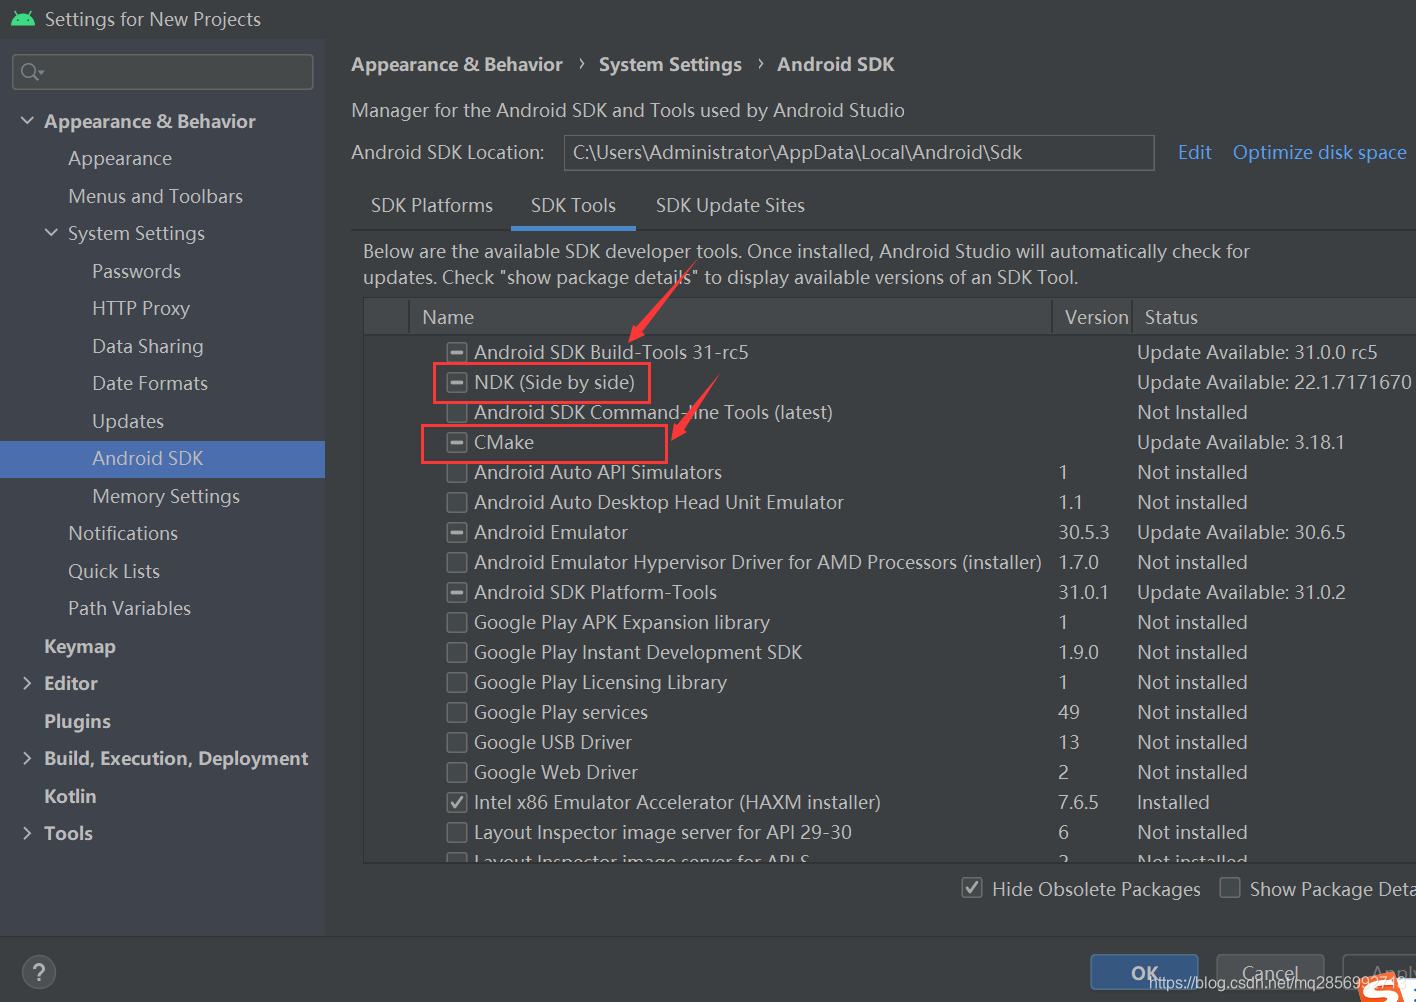The width and height of the screenshot is (1416, 1002).
Task: Check Android Auto API Simulators
Action: pyautogui.click(x=457, y=472)
